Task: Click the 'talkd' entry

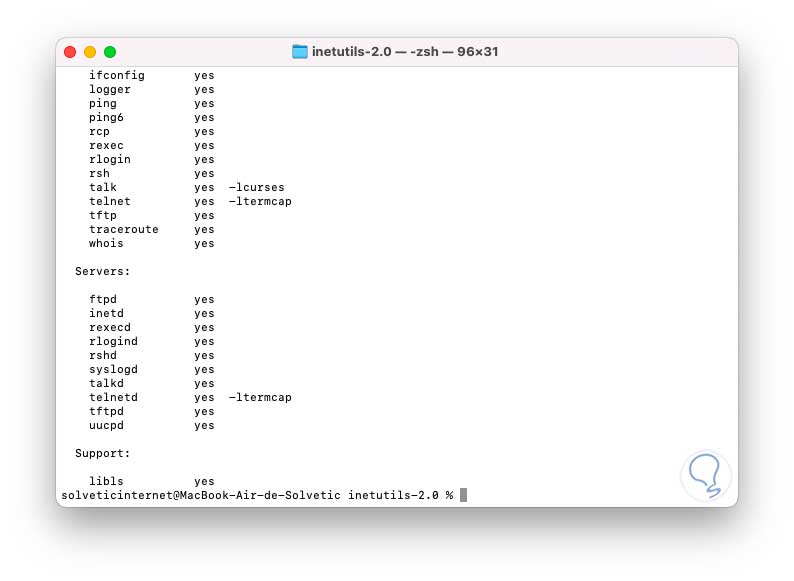Action: coord(106,383)
